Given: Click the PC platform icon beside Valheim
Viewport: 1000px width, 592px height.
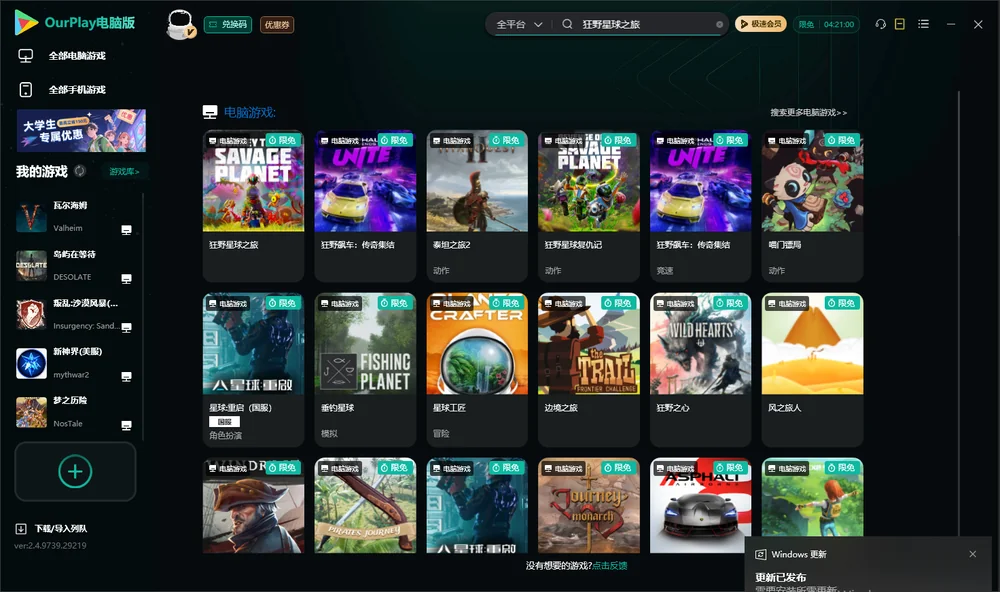Looking at the screenshot, I should [x=126, y=230].
